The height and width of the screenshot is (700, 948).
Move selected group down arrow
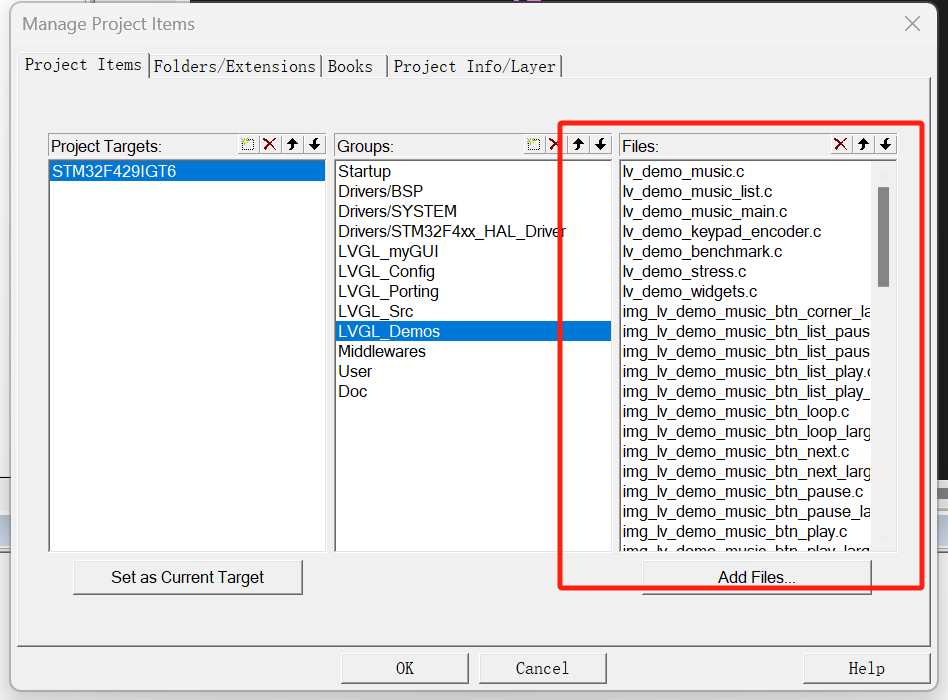(x=600, y=145)
